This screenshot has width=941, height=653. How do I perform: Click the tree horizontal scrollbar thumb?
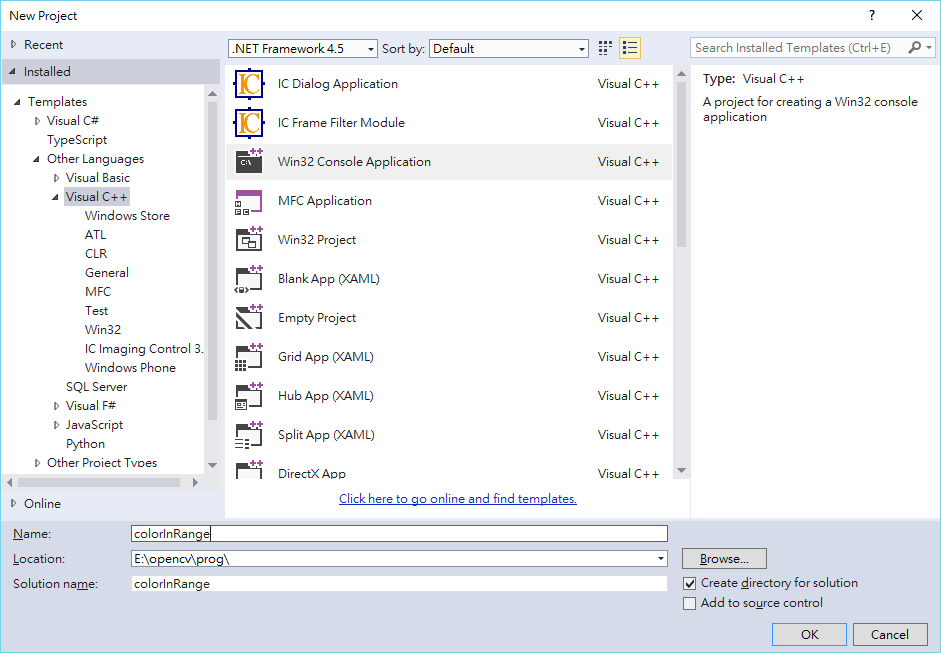pyautogui.click(x=99, y=483)
